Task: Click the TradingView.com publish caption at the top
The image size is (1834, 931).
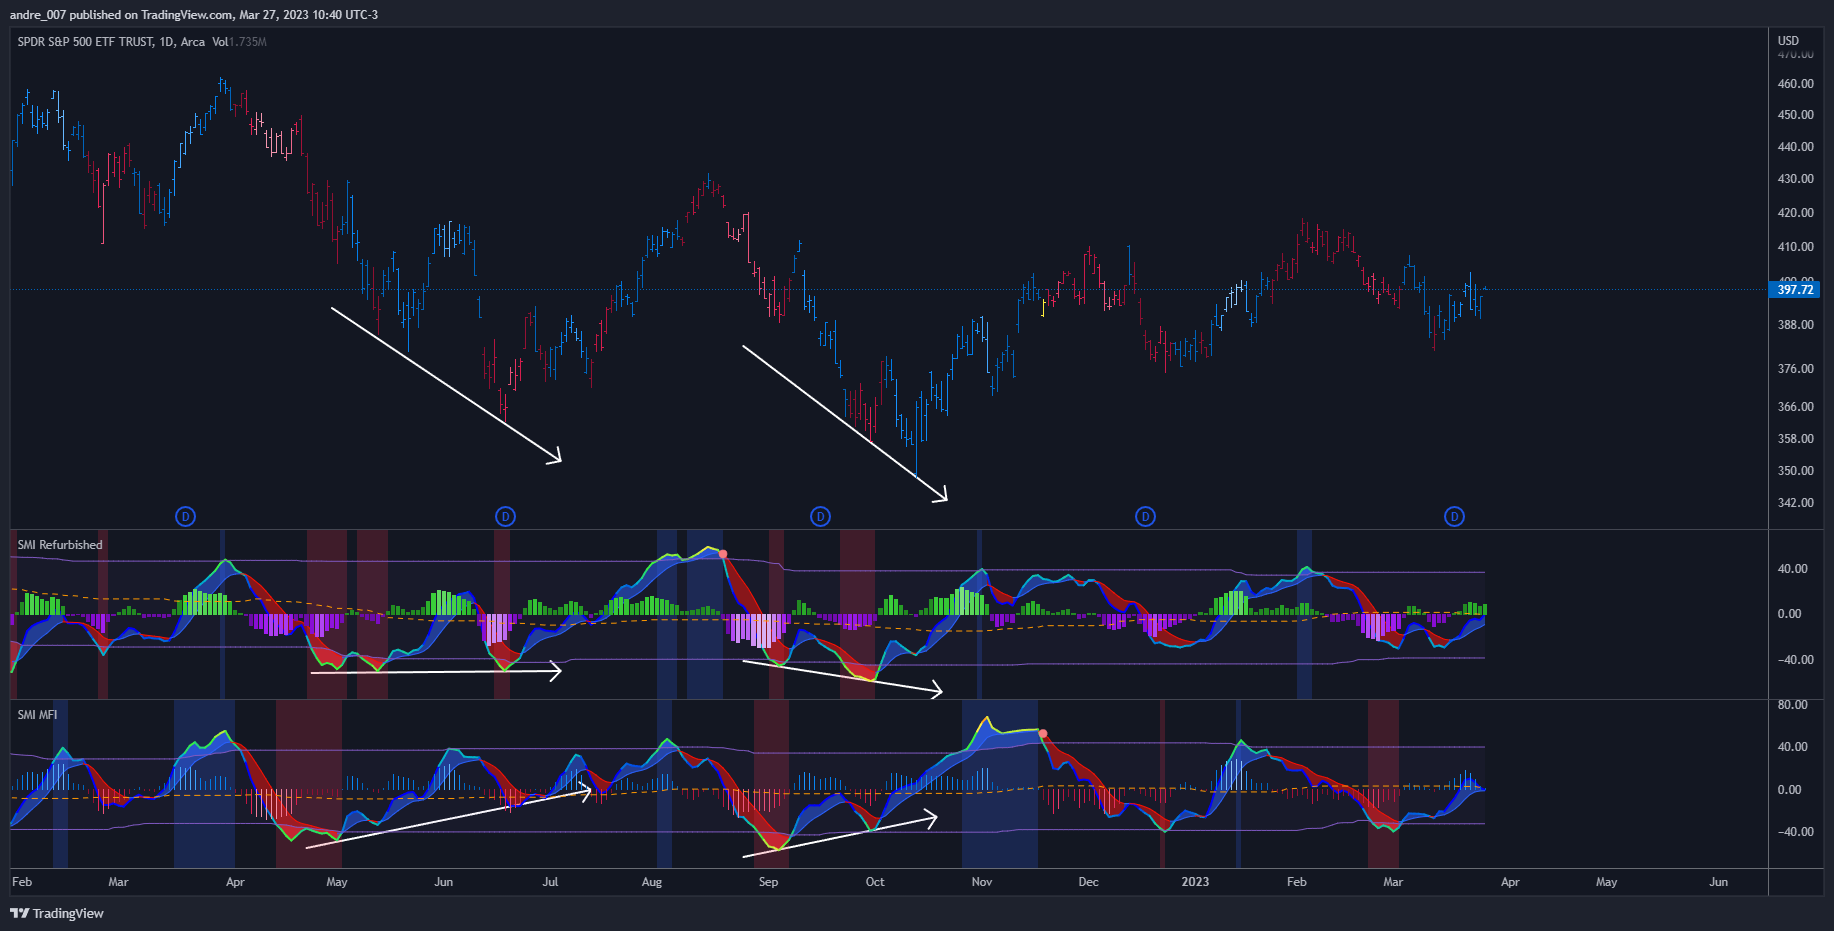Action: (194, 15)
